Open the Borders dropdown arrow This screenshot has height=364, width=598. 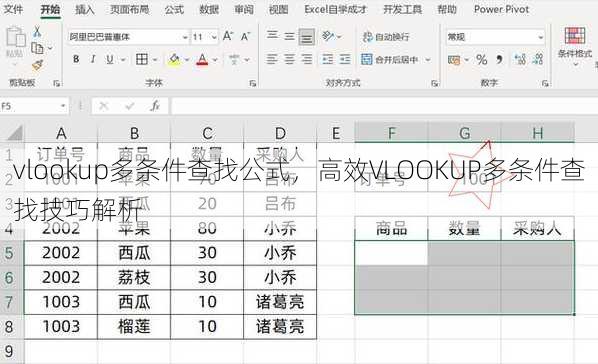coord(155,60)
